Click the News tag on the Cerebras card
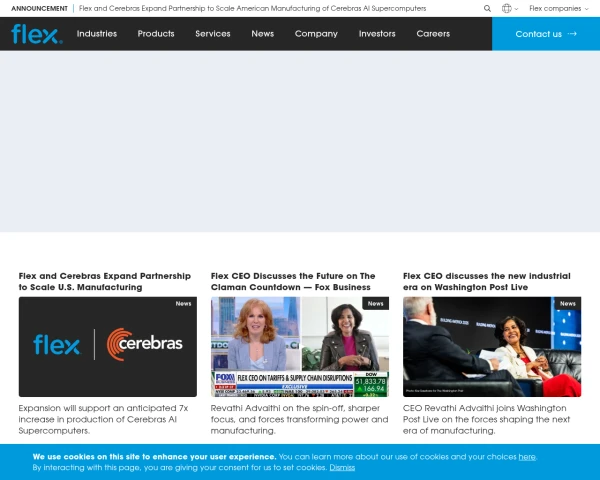Screen dimensions: 600x480 183,304
